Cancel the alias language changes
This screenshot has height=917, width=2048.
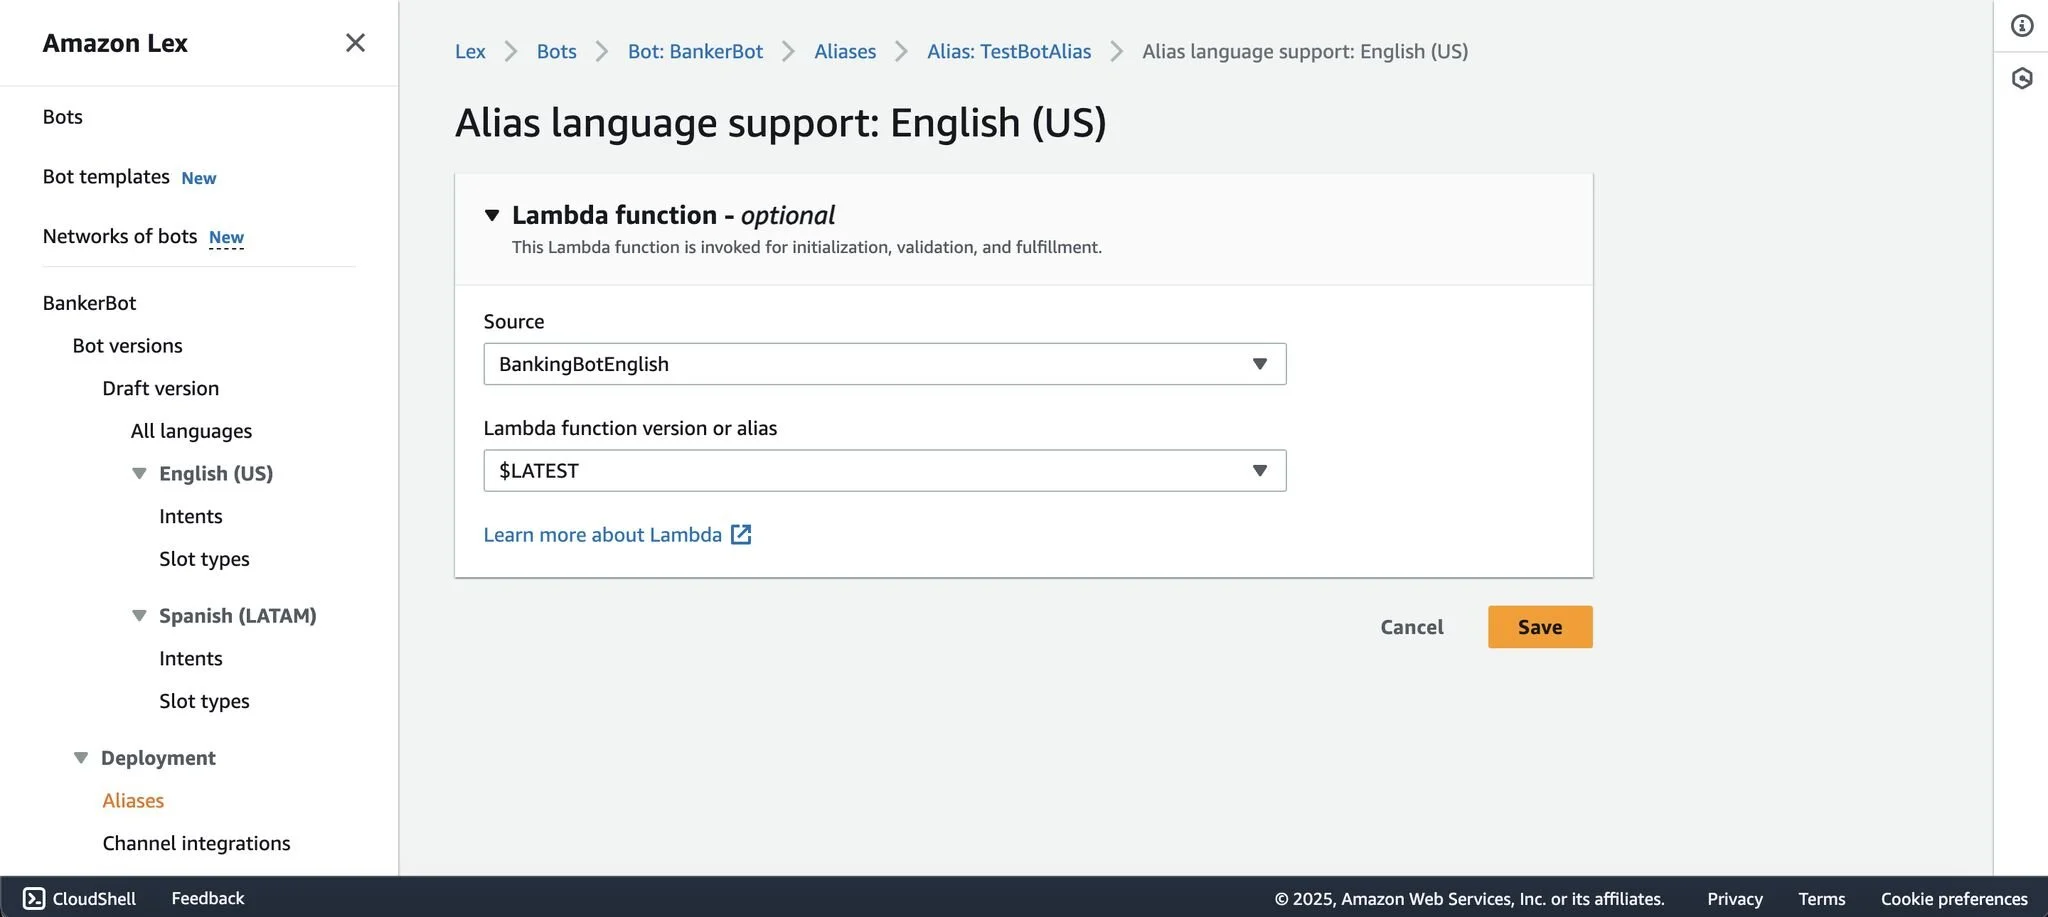coord(1411,627)
